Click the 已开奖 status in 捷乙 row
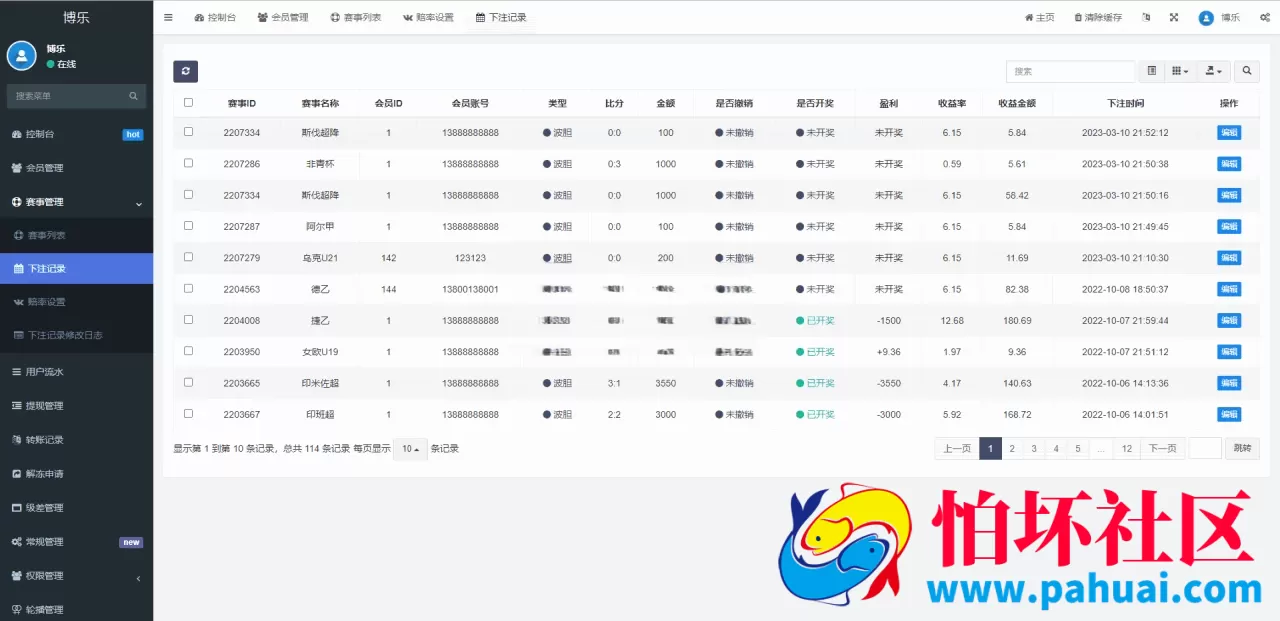The height and width of the screenshot is (621, 1280). [x=815, y=320]
